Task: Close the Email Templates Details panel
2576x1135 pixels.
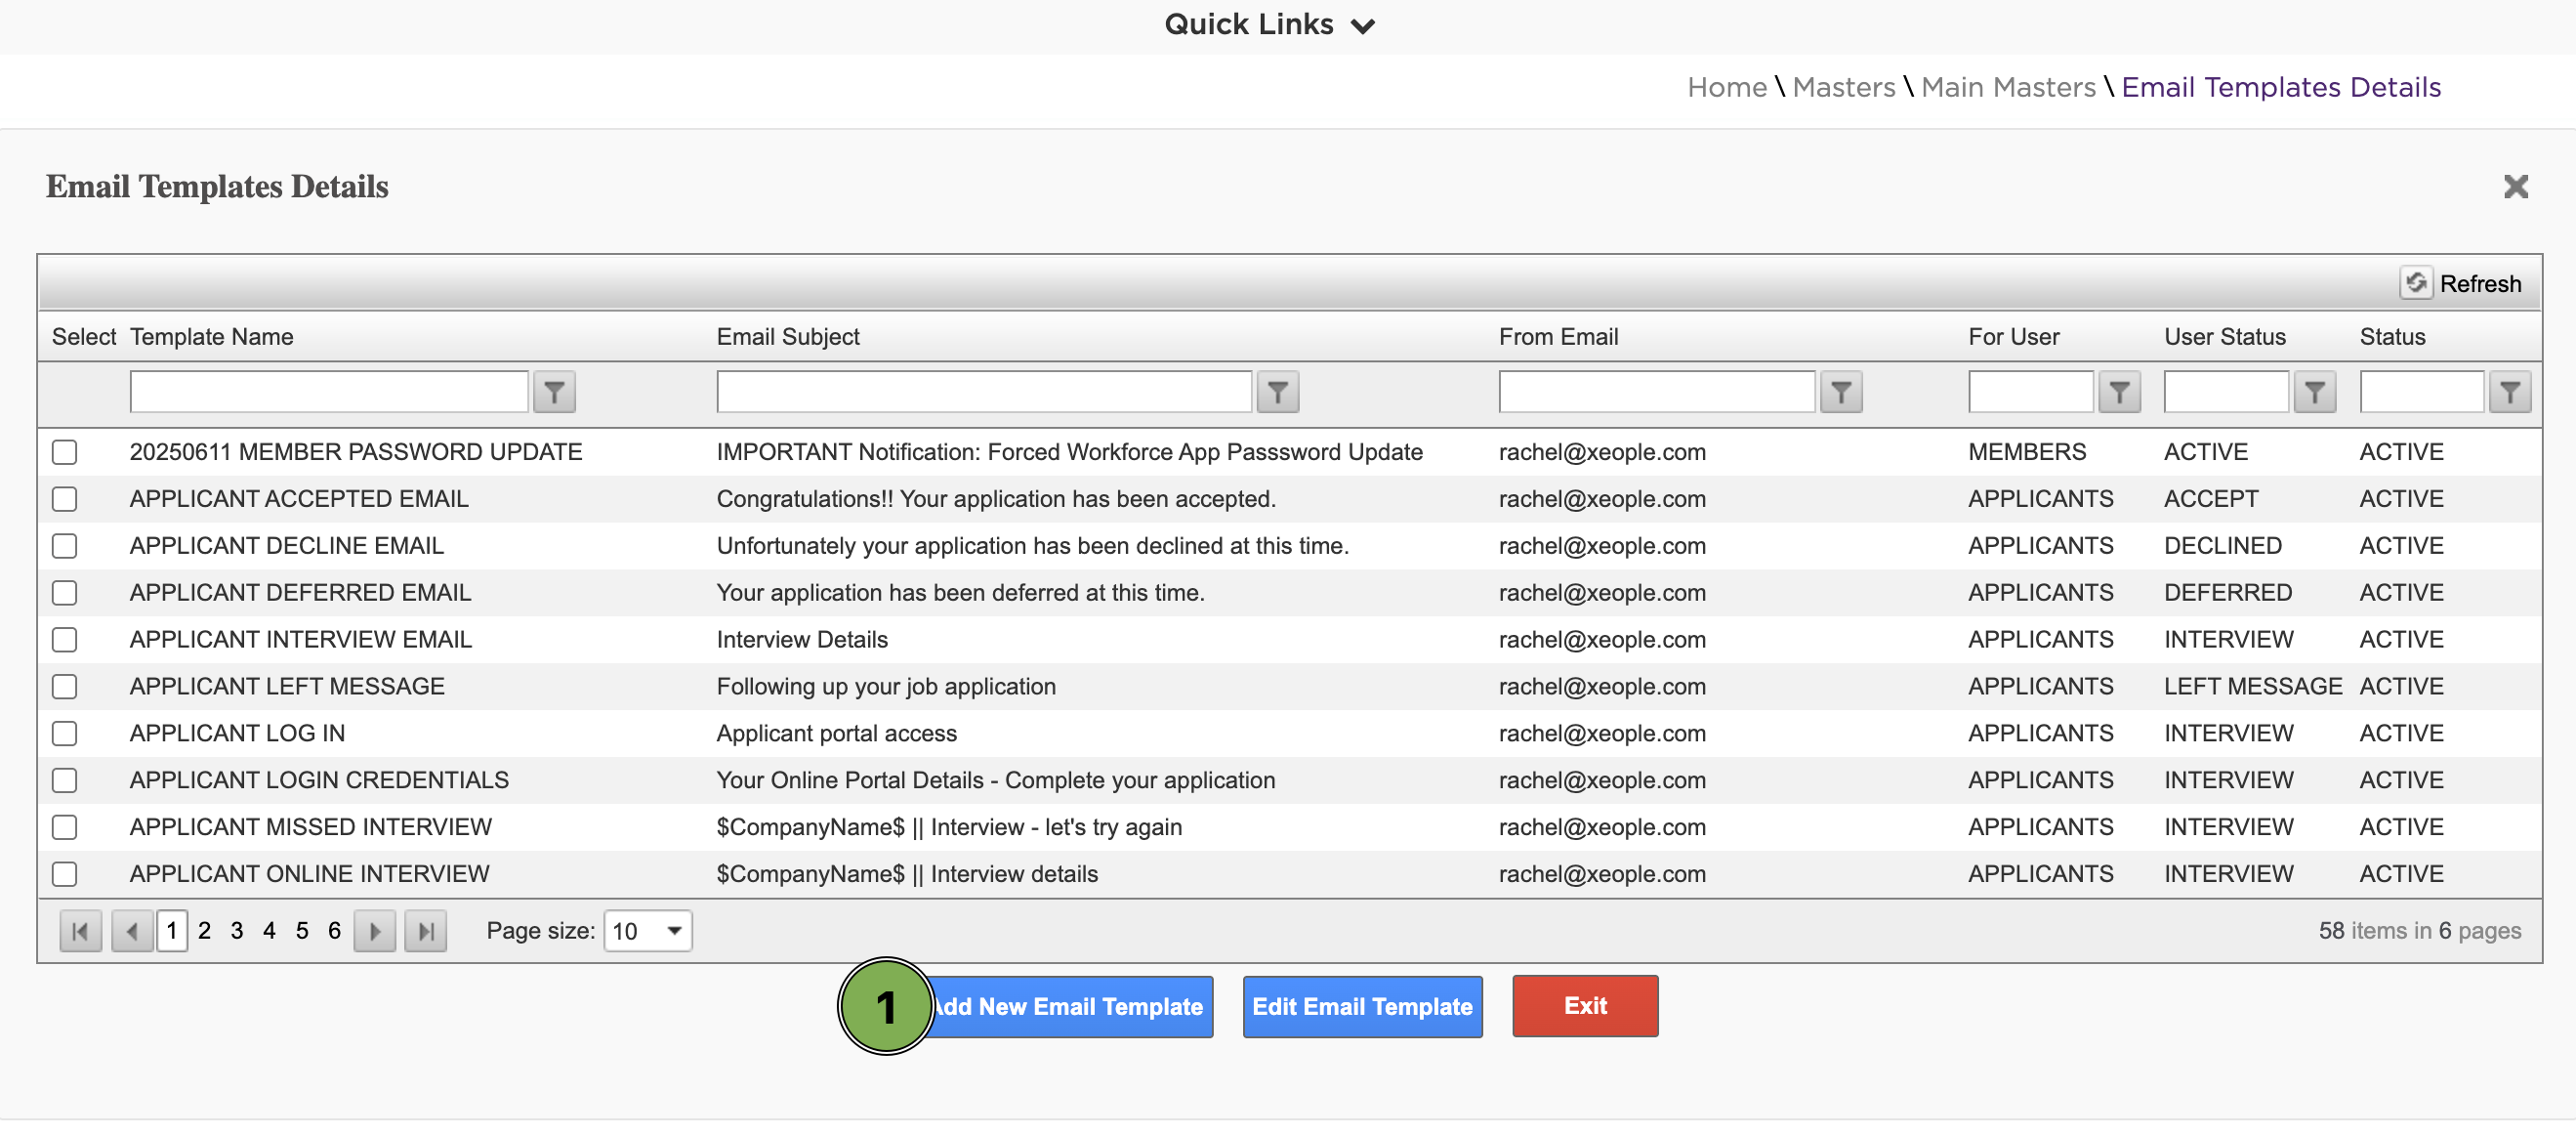Action: (2515, 186)
